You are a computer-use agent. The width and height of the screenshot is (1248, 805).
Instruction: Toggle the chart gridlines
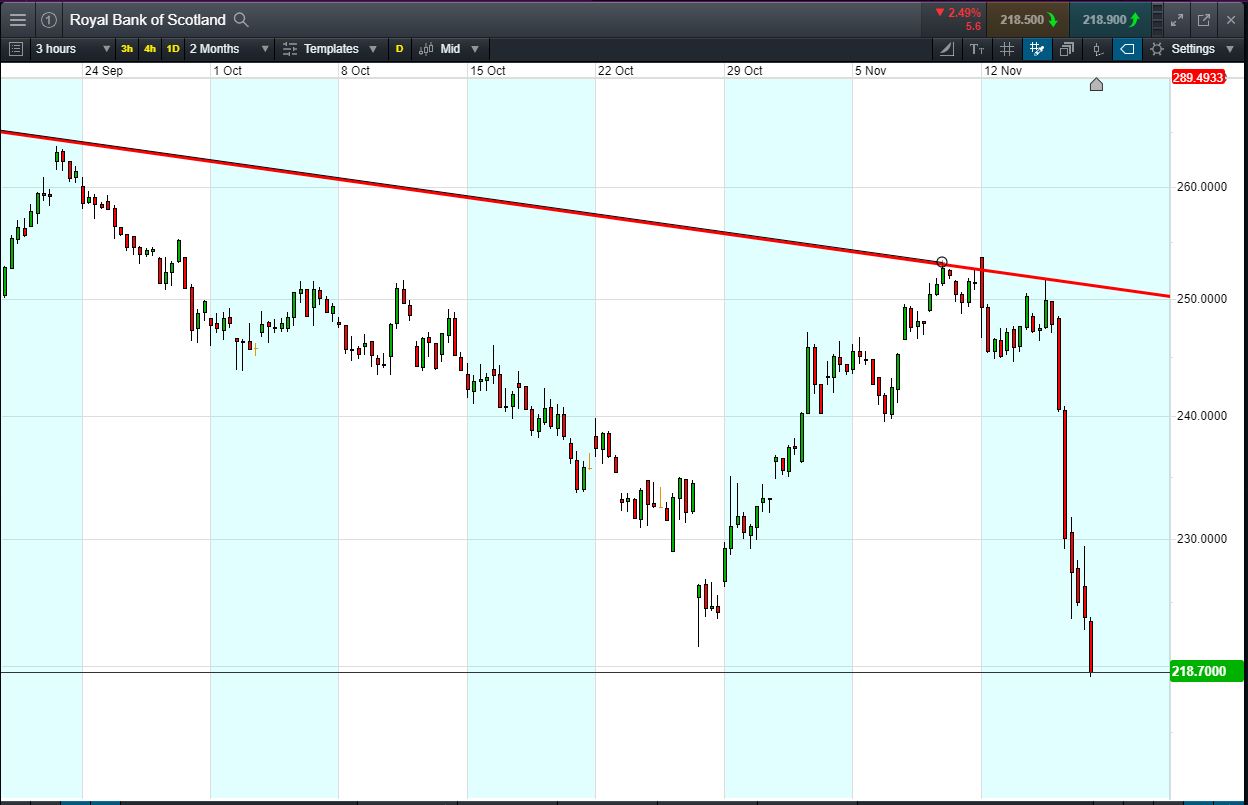pos(1007,48)
